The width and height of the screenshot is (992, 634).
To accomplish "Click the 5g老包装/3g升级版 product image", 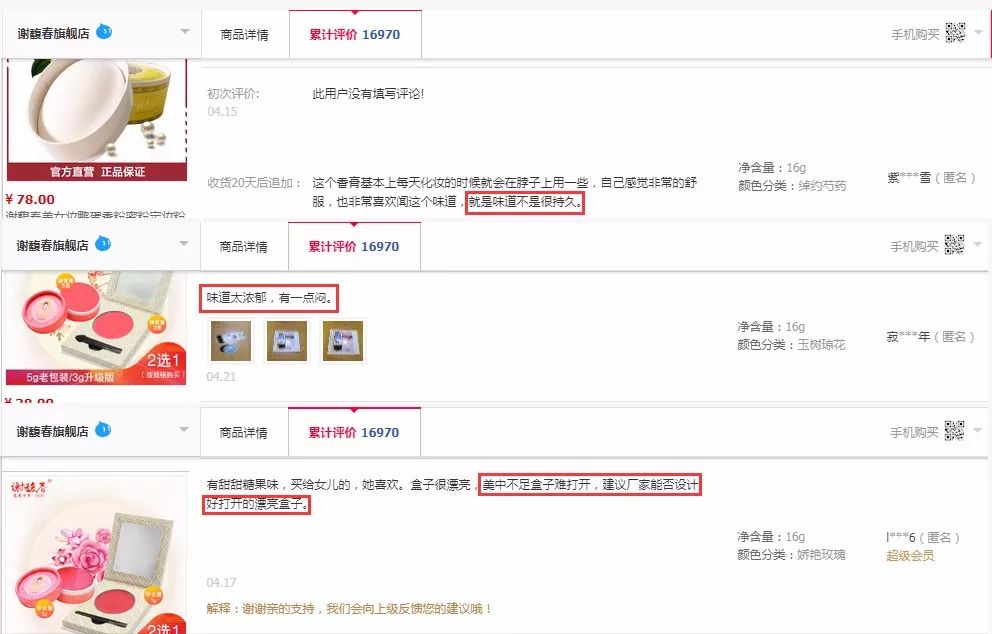I will [x=96, y=328].
